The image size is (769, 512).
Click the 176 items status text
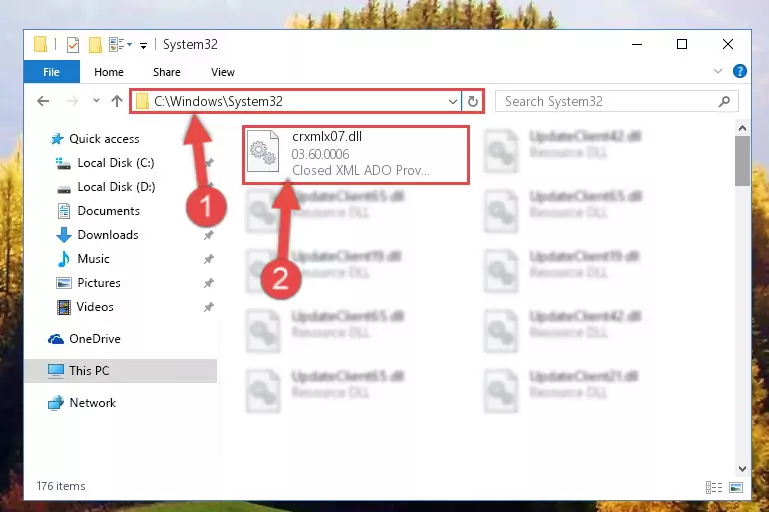tap(61, 486)
